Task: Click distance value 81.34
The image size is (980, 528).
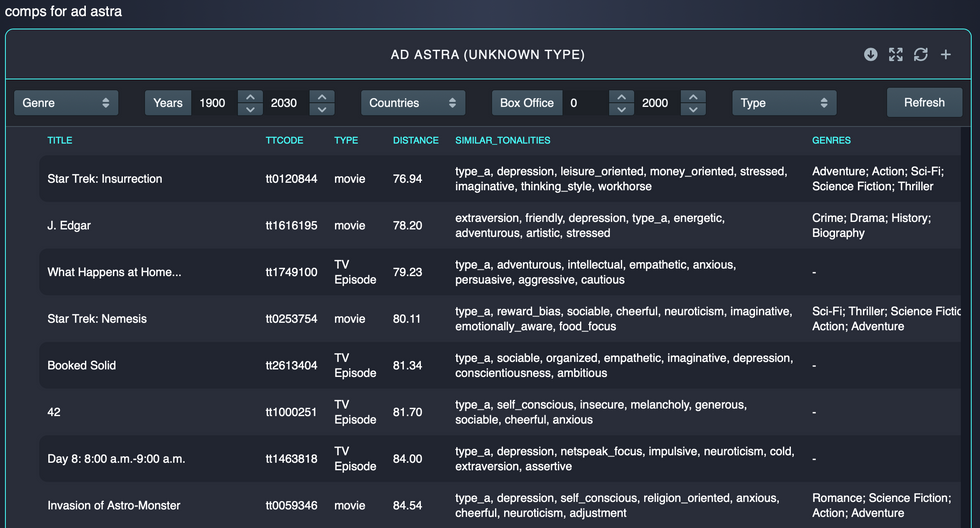Action: coord(408,366)
